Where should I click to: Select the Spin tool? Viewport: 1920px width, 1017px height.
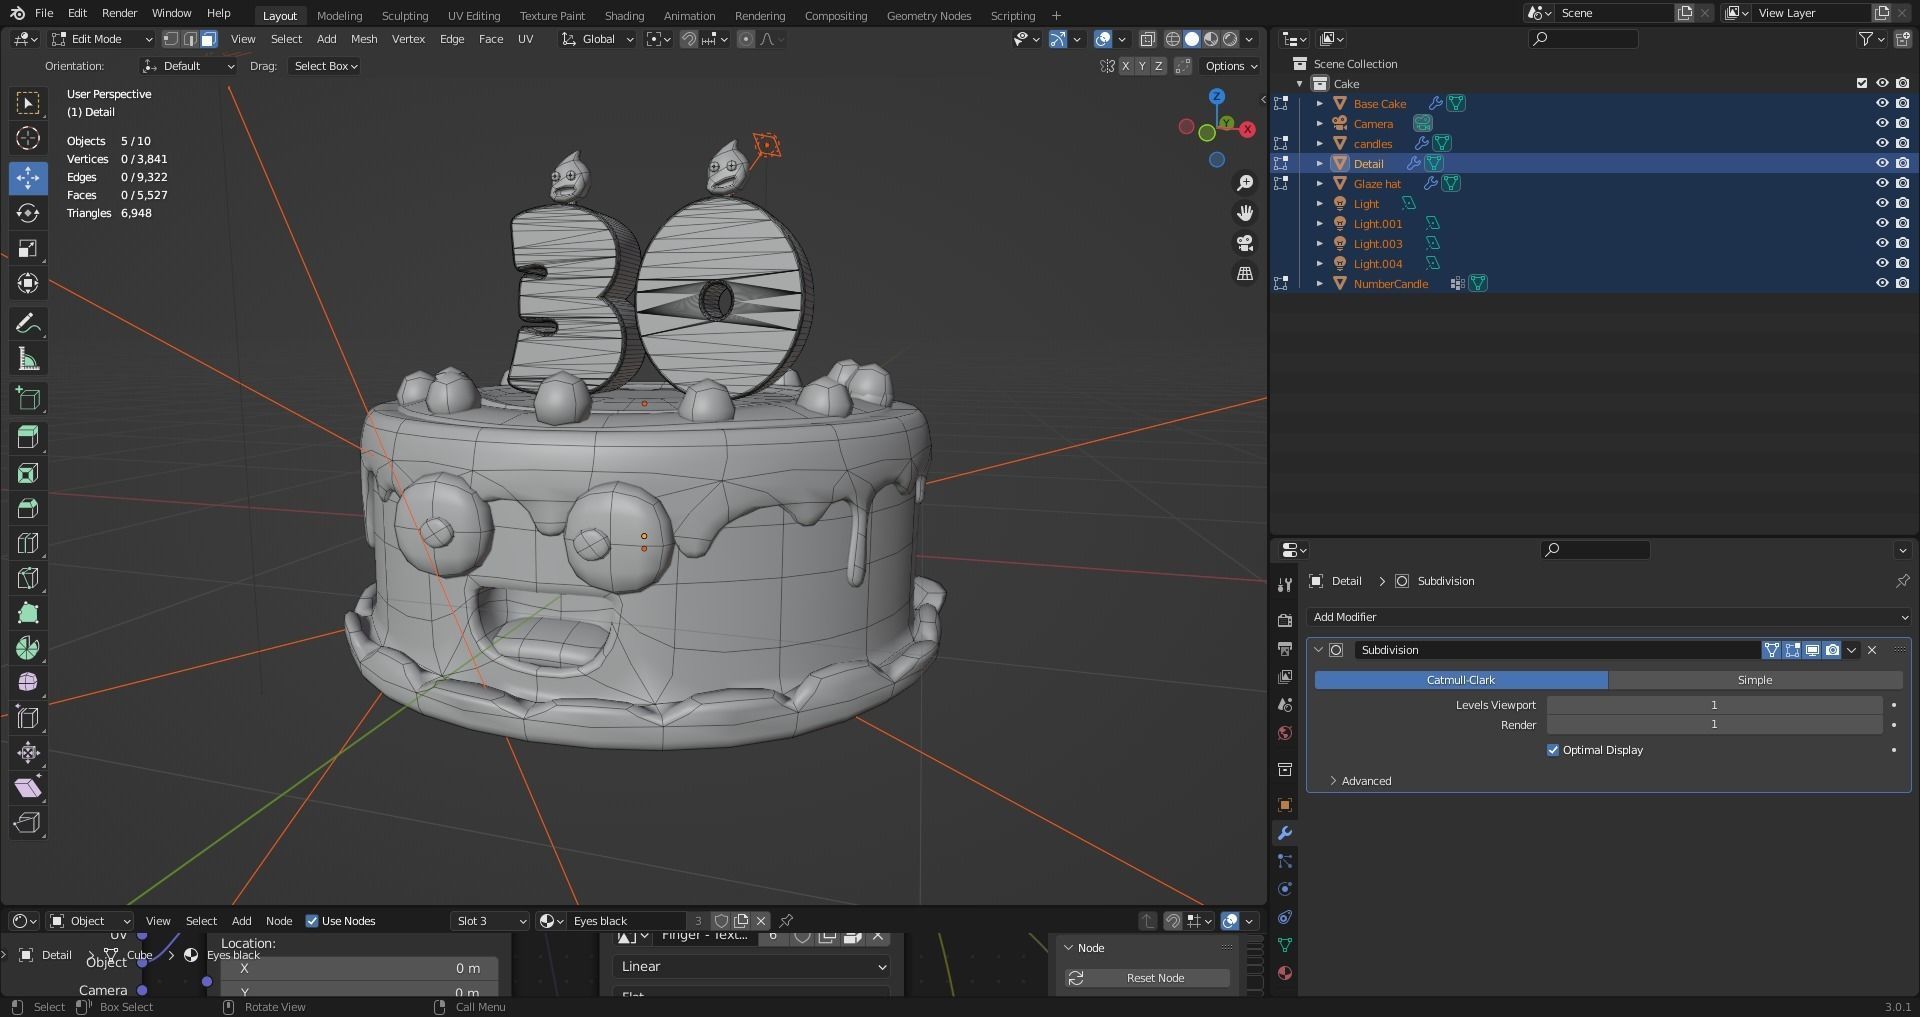coord(28,648)
